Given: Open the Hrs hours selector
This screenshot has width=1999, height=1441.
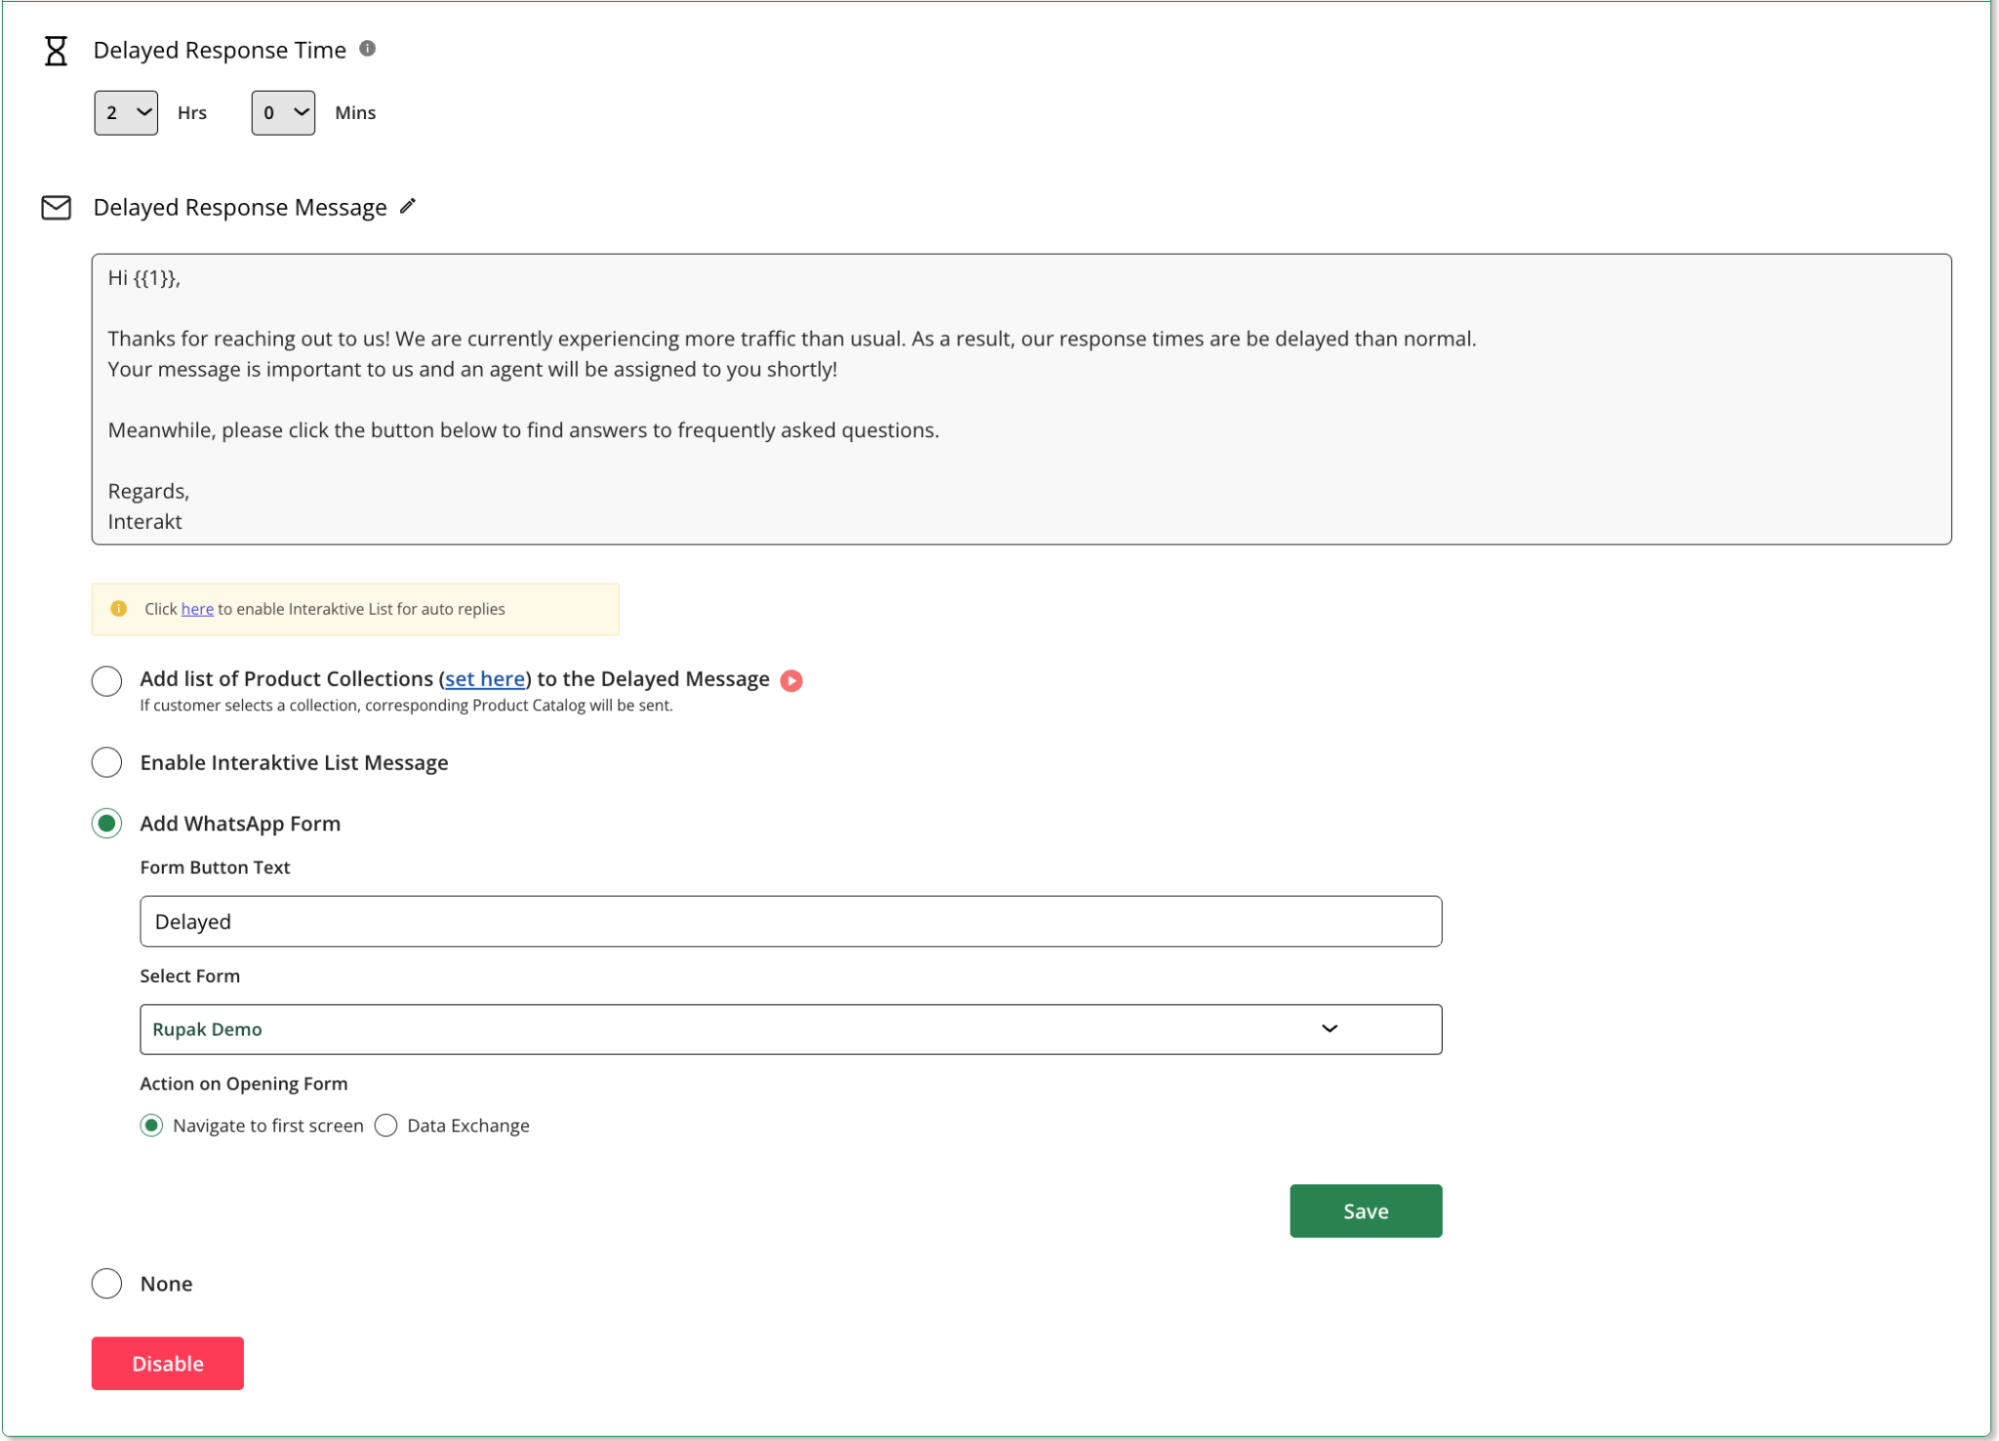Looking at the screenshot, I should (125, 112).
